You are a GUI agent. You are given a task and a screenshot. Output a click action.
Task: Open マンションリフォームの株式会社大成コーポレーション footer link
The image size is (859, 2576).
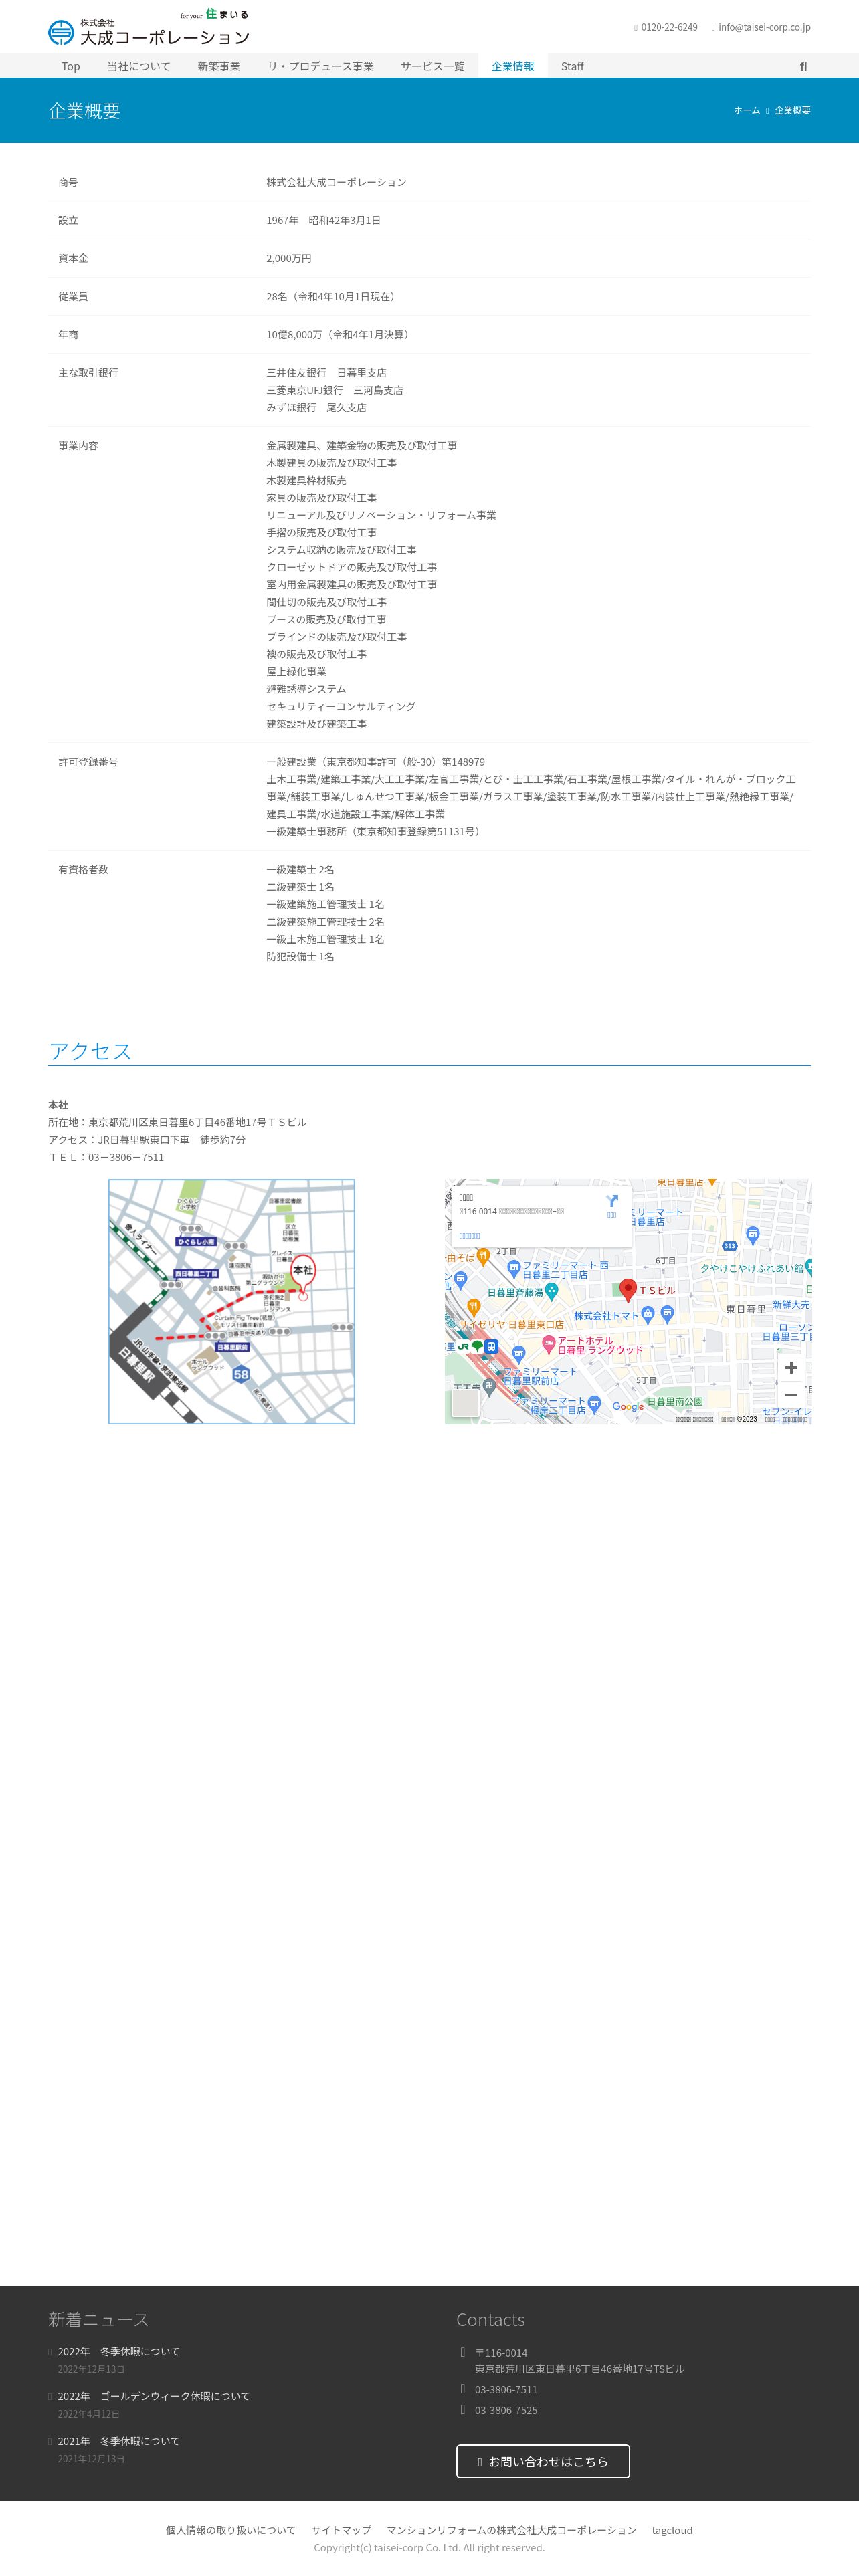(x=512, y=2530)
